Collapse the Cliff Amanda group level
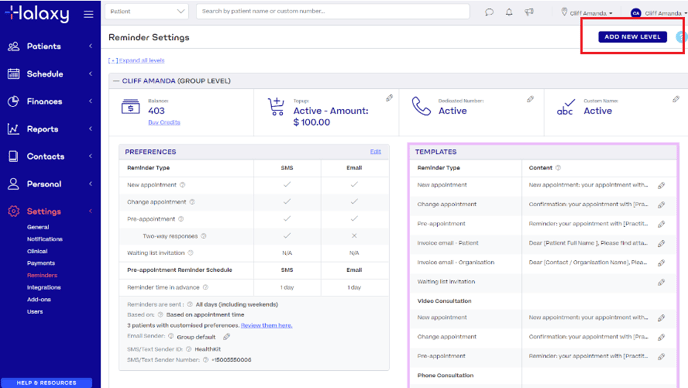Screen dimensions: 688x388 116,81
